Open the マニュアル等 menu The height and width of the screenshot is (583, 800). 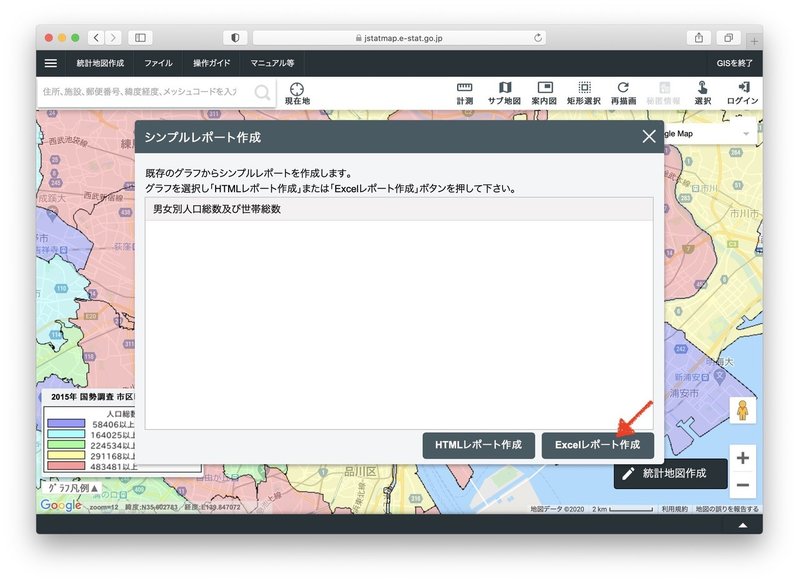(272, 63)
